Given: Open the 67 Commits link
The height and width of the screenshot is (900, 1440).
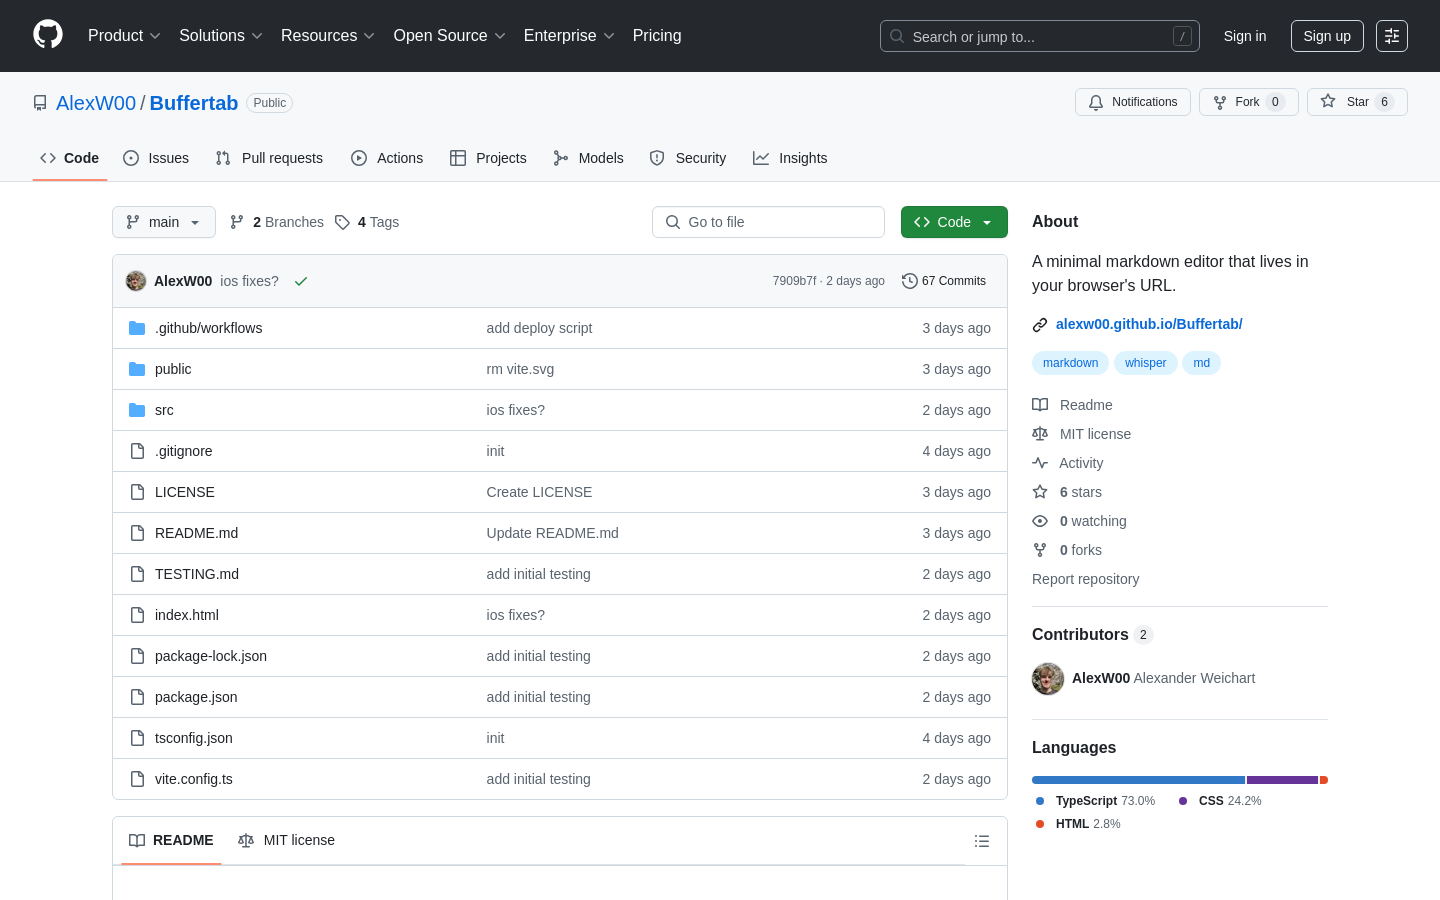Looking at the screenshot, I should [944, 281].
